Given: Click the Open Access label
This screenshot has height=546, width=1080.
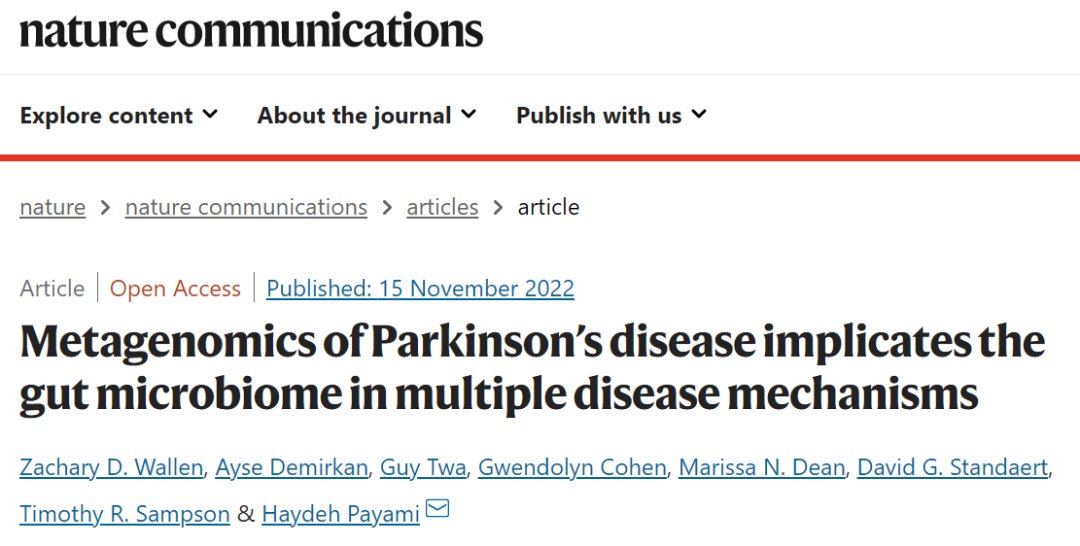Looking at the screenshot, I should (x=175, y=289).
